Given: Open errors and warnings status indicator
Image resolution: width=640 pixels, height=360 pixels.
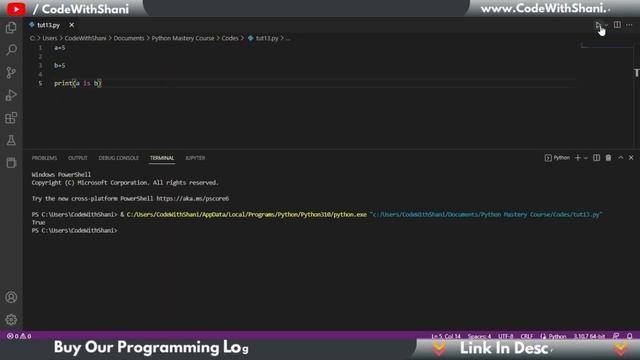Looking at the screenshot, I should 19,336.
